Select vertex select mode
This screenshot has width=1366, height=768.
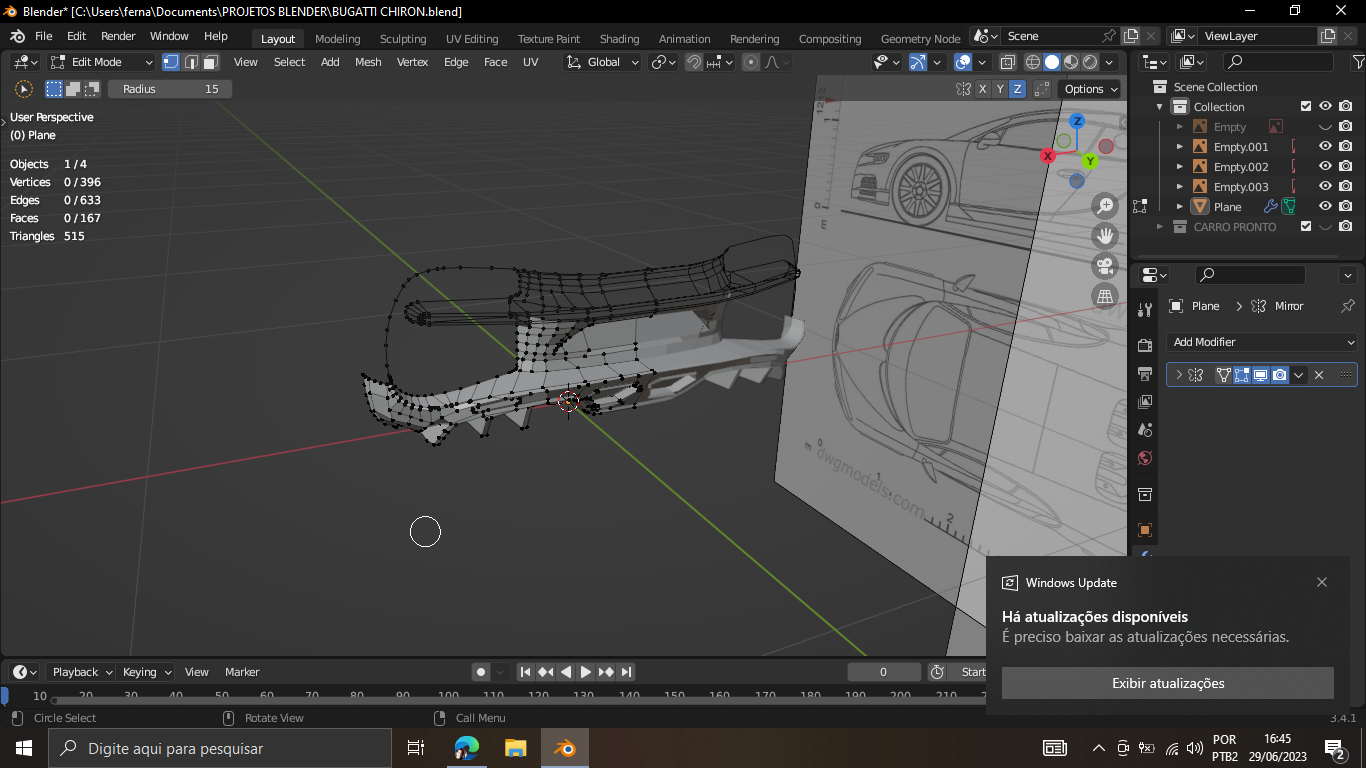pos(171,62)
